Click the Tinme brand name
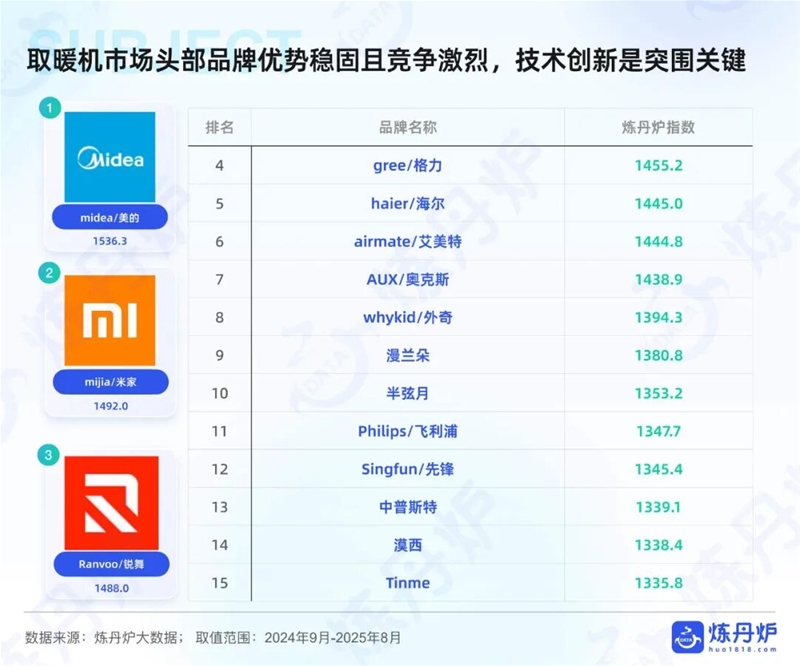This screenshot has width=800, height=666. click(407, 583)
